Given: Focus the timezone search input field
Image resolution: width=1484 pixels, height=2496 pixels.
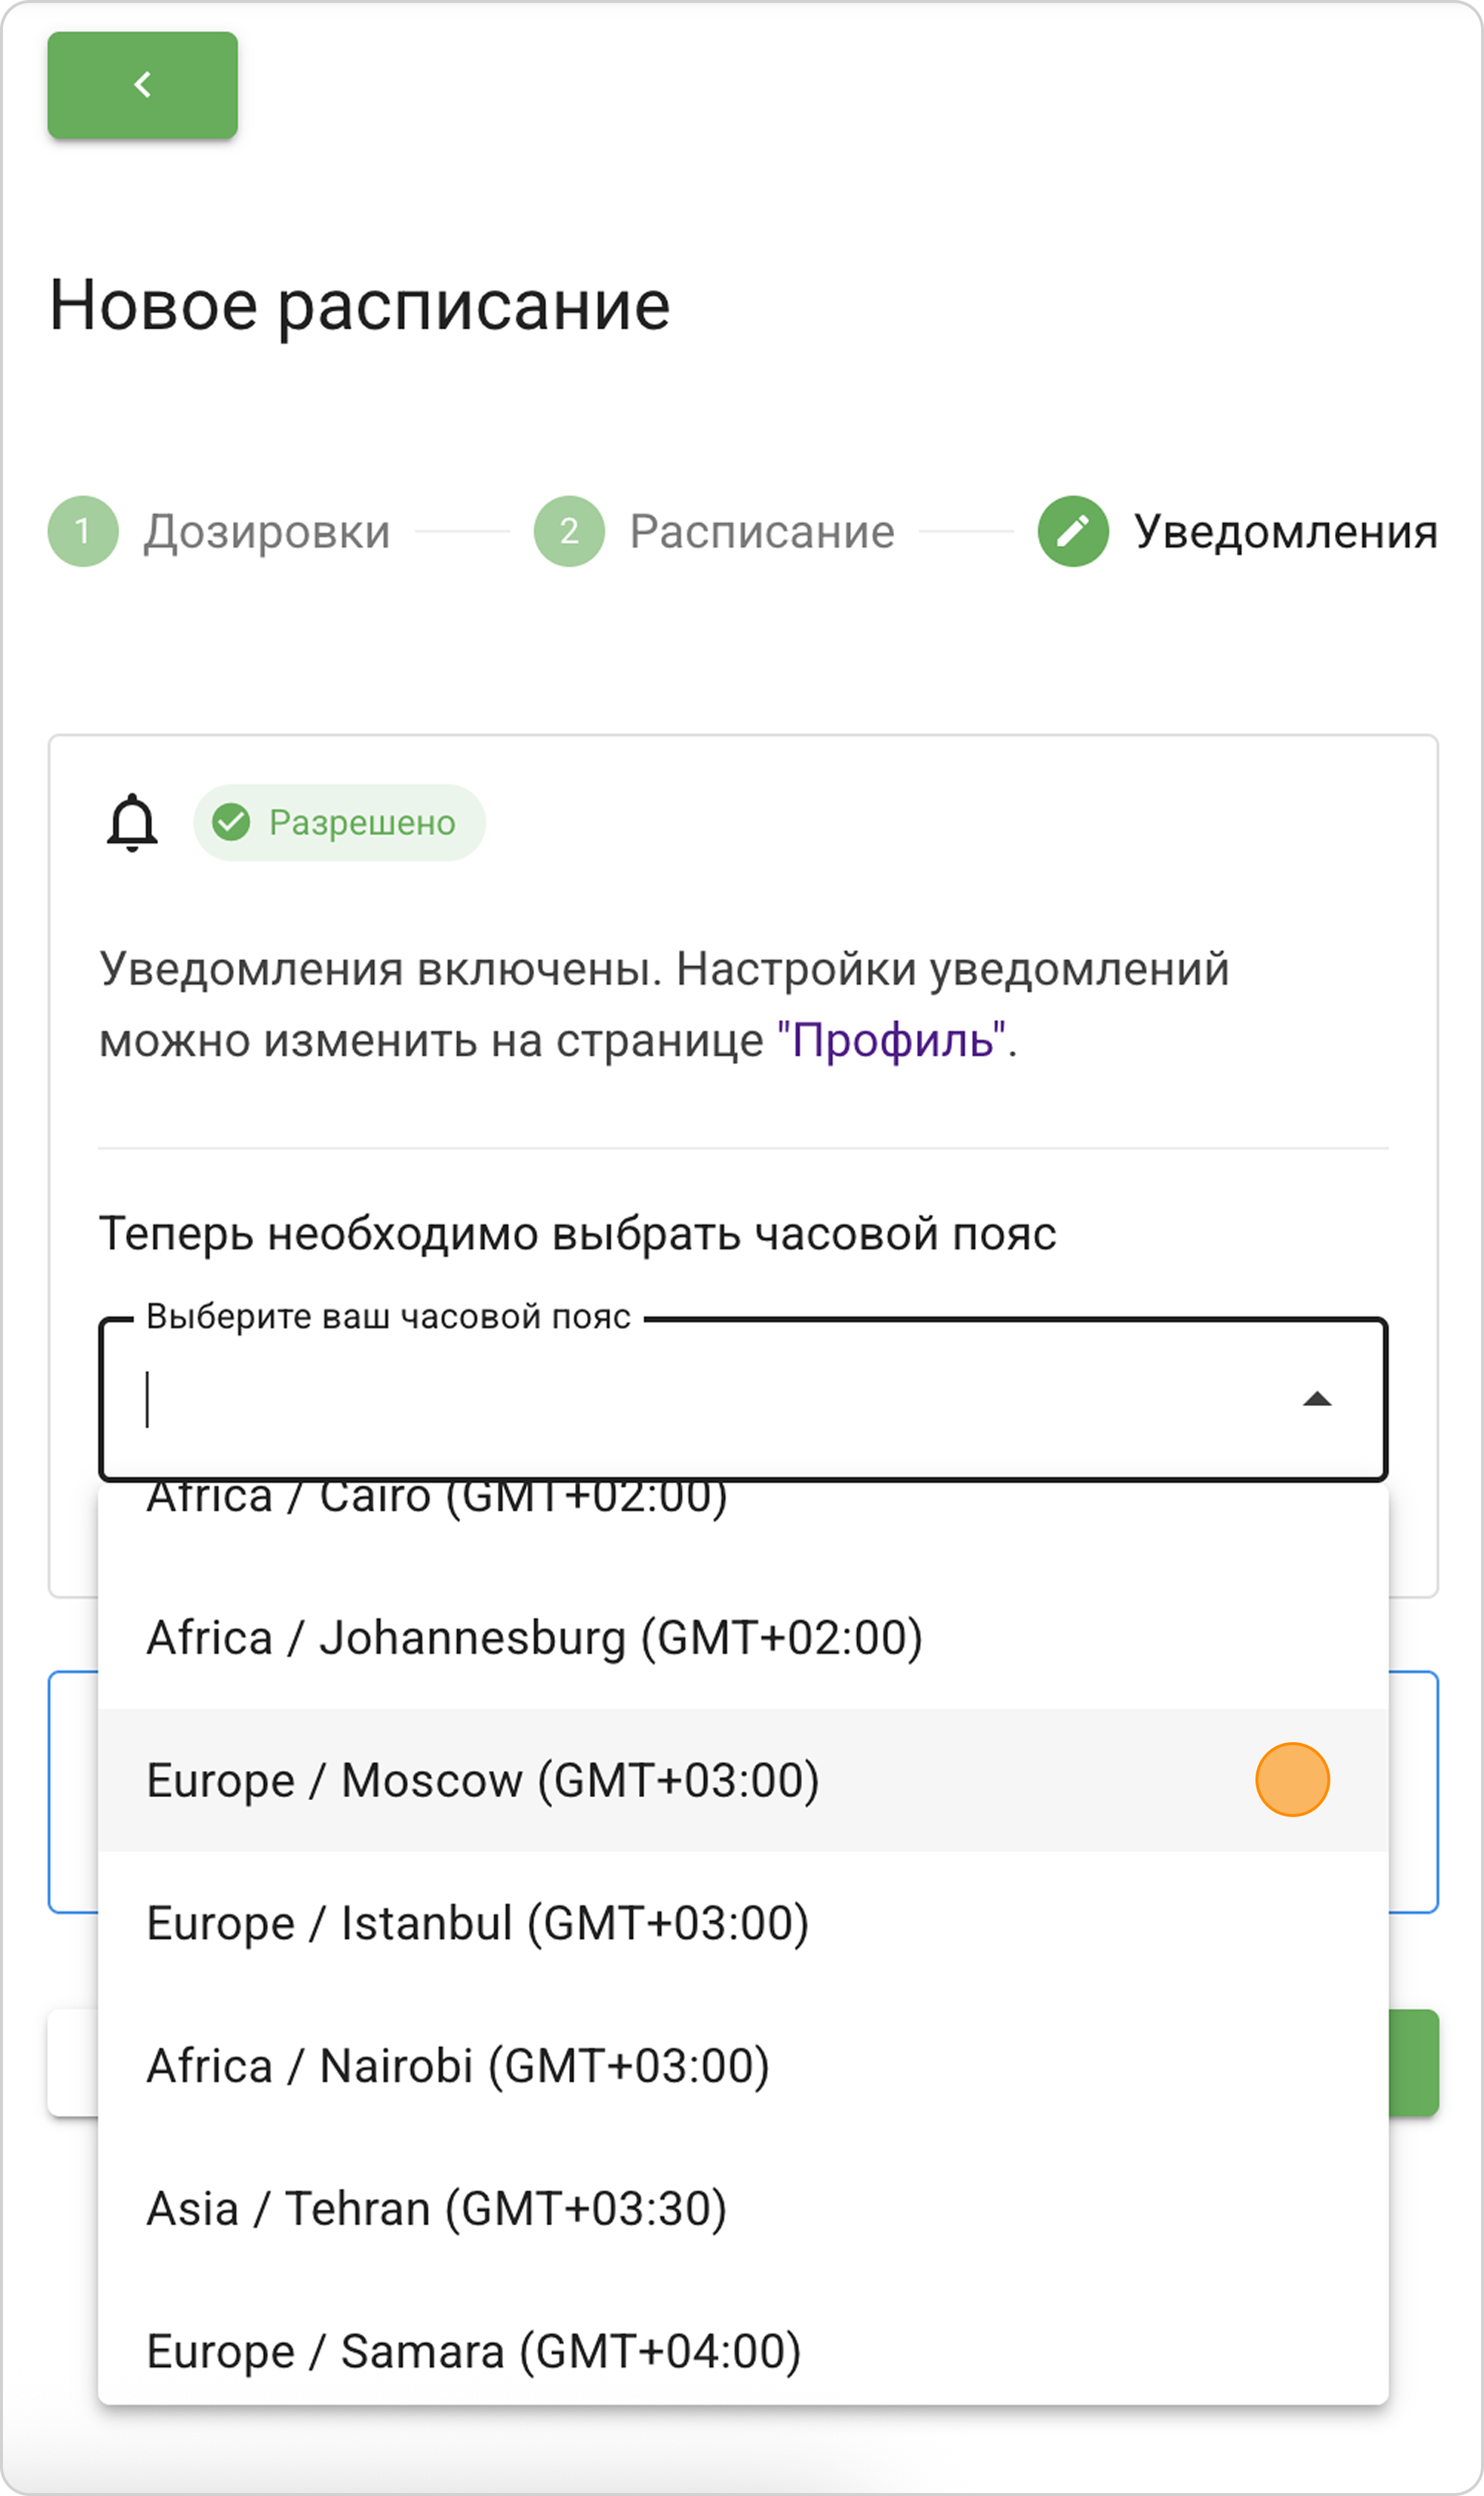Looking at the screenshot, I should [700, 1399].
